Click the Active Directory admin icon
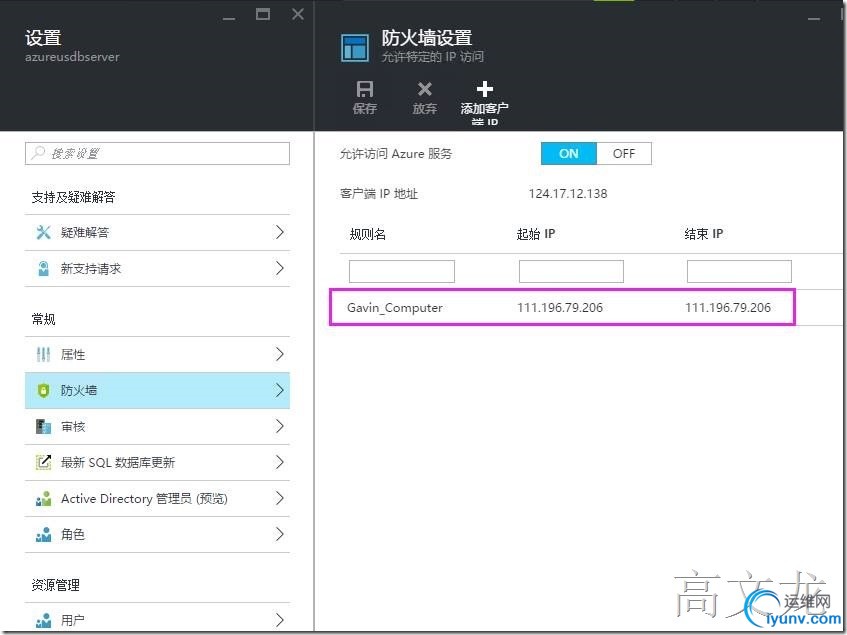 click(x=43, y=498)
